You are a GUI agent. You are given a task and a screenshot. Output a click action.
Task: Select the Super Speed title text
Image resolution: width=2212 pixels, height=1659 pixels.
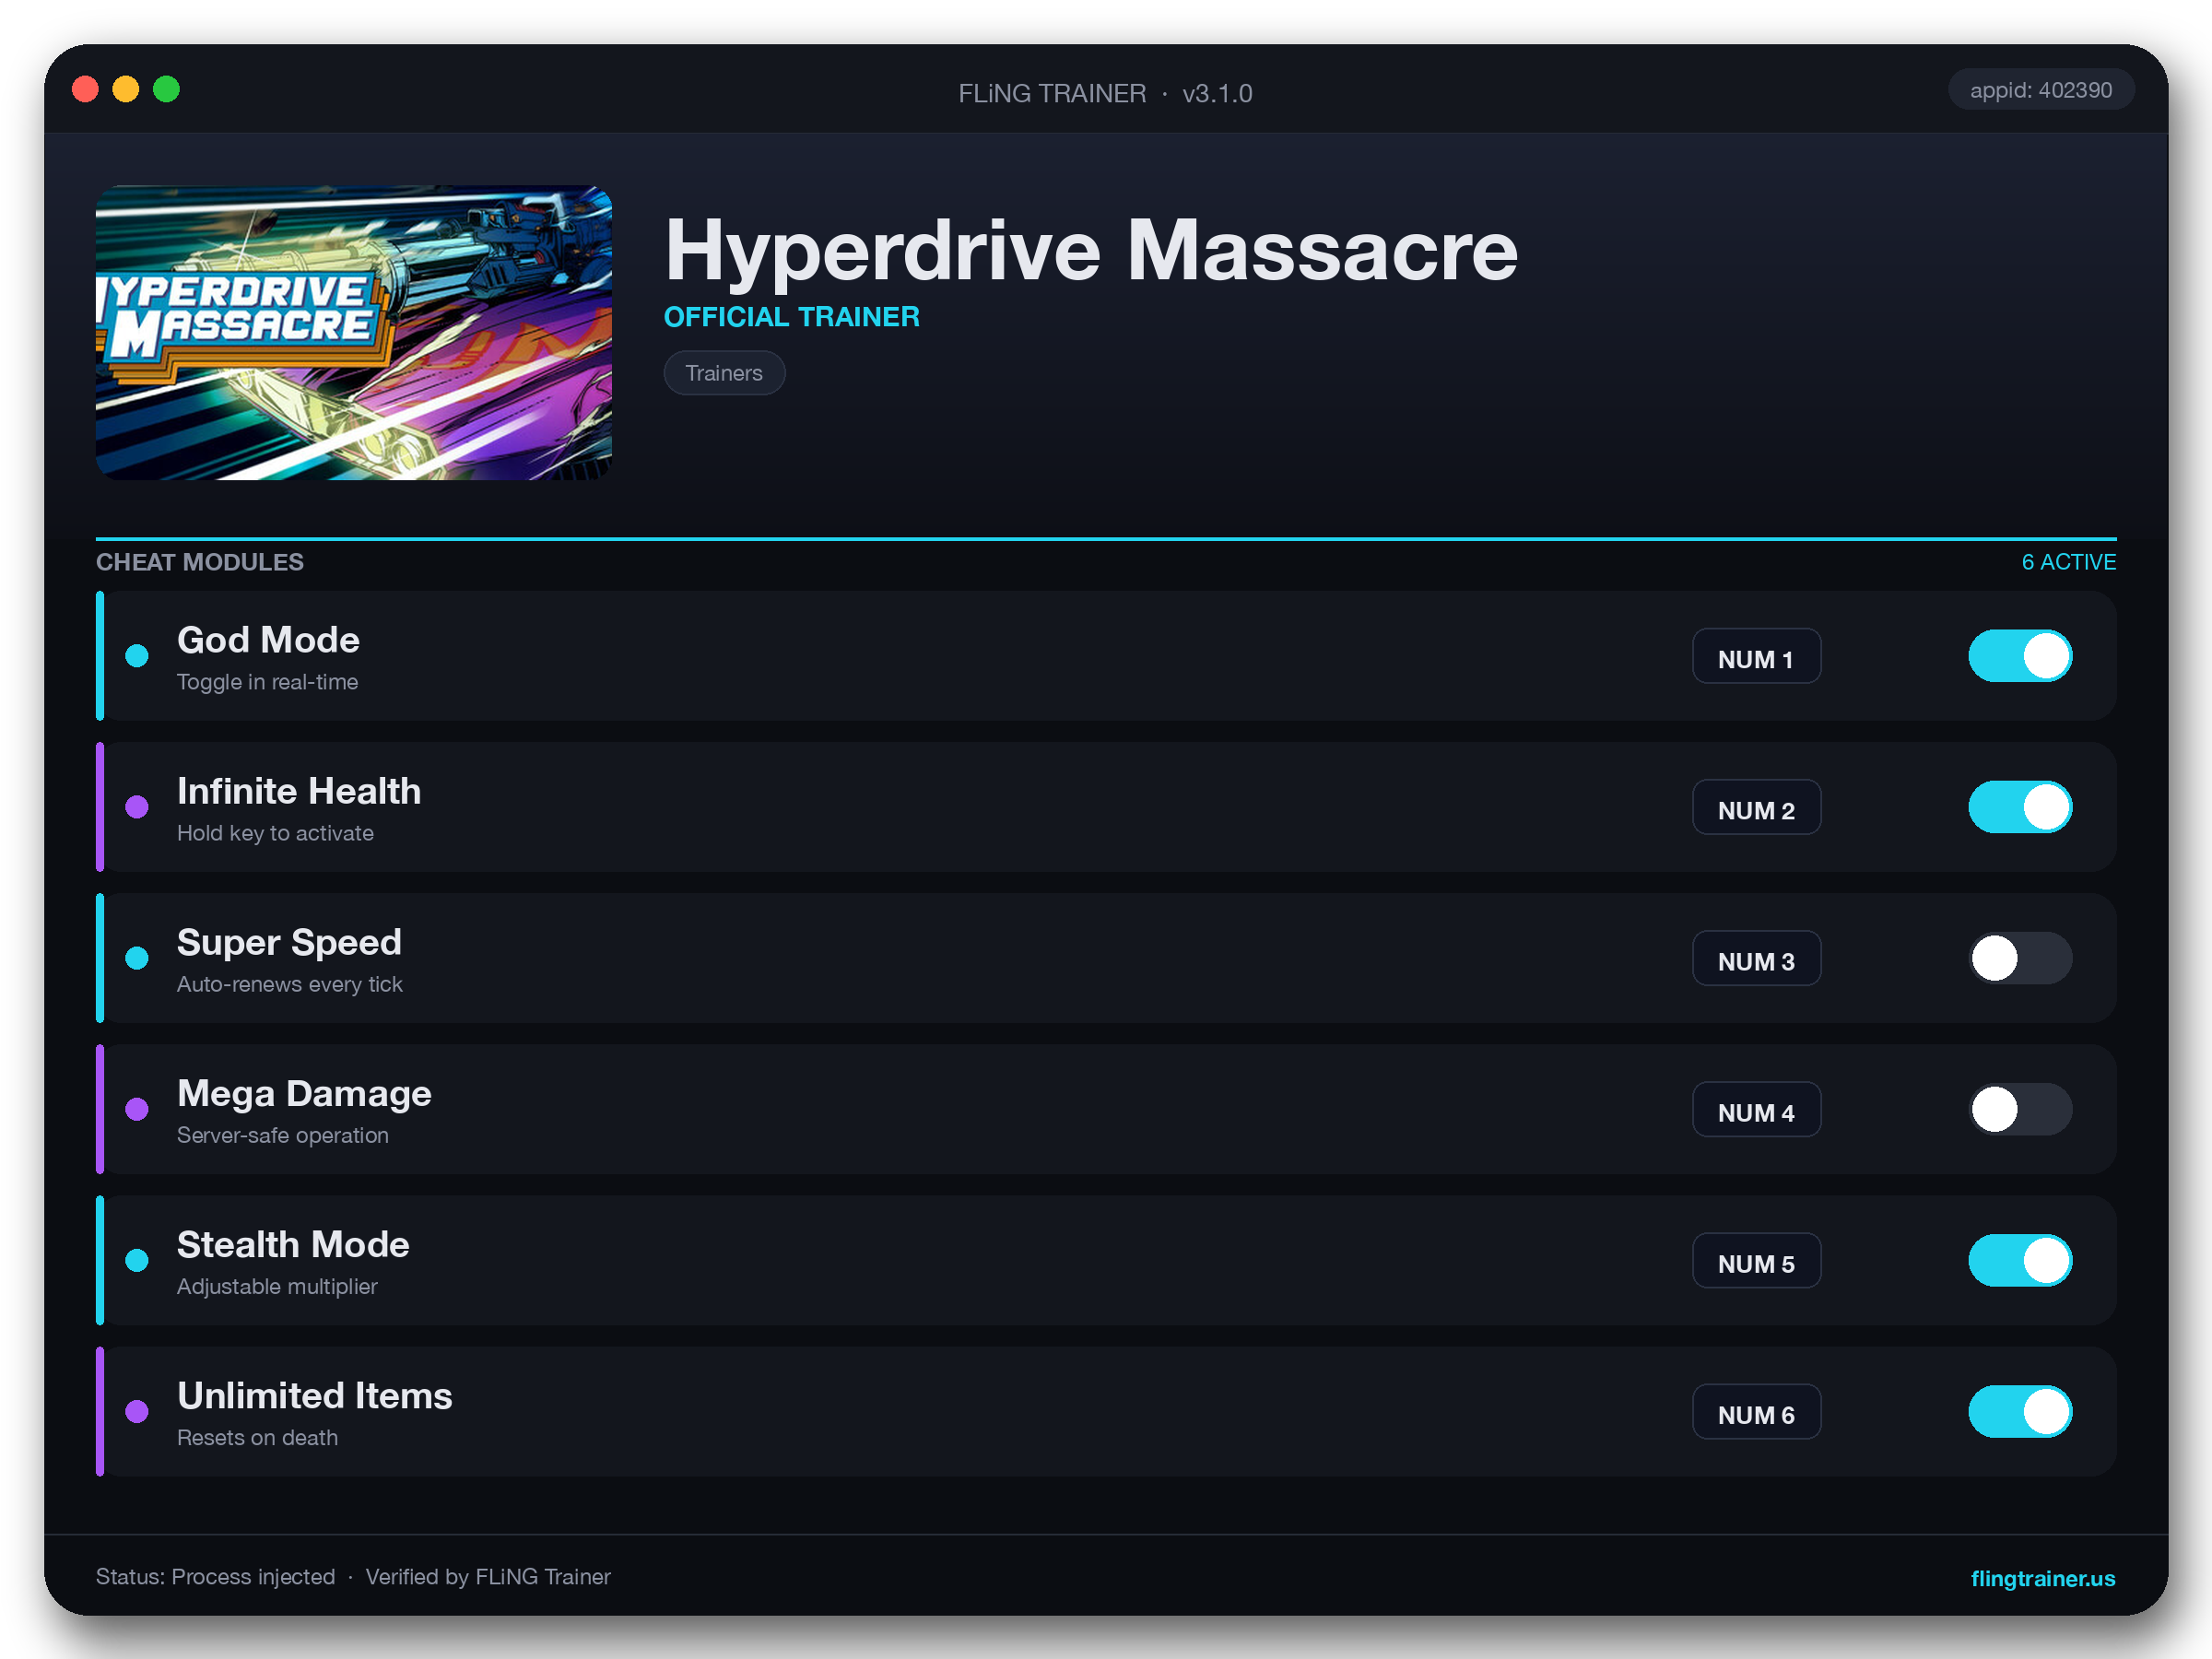(x=289, y=943)
